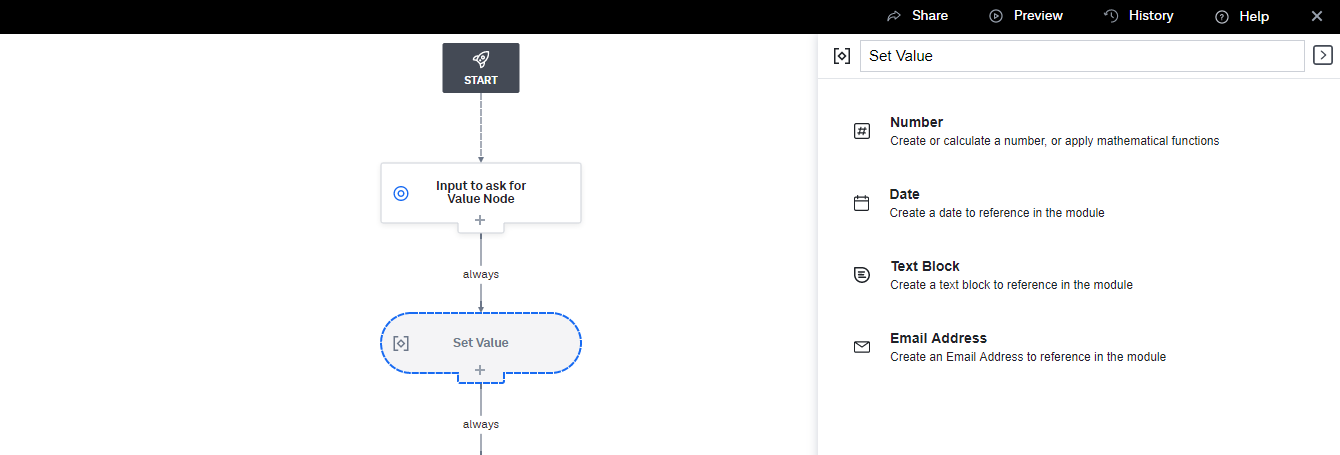Viewport: 1340px width, 455px height.
Task: Click the Set Value node bracket icon
Action: (401, 343)
